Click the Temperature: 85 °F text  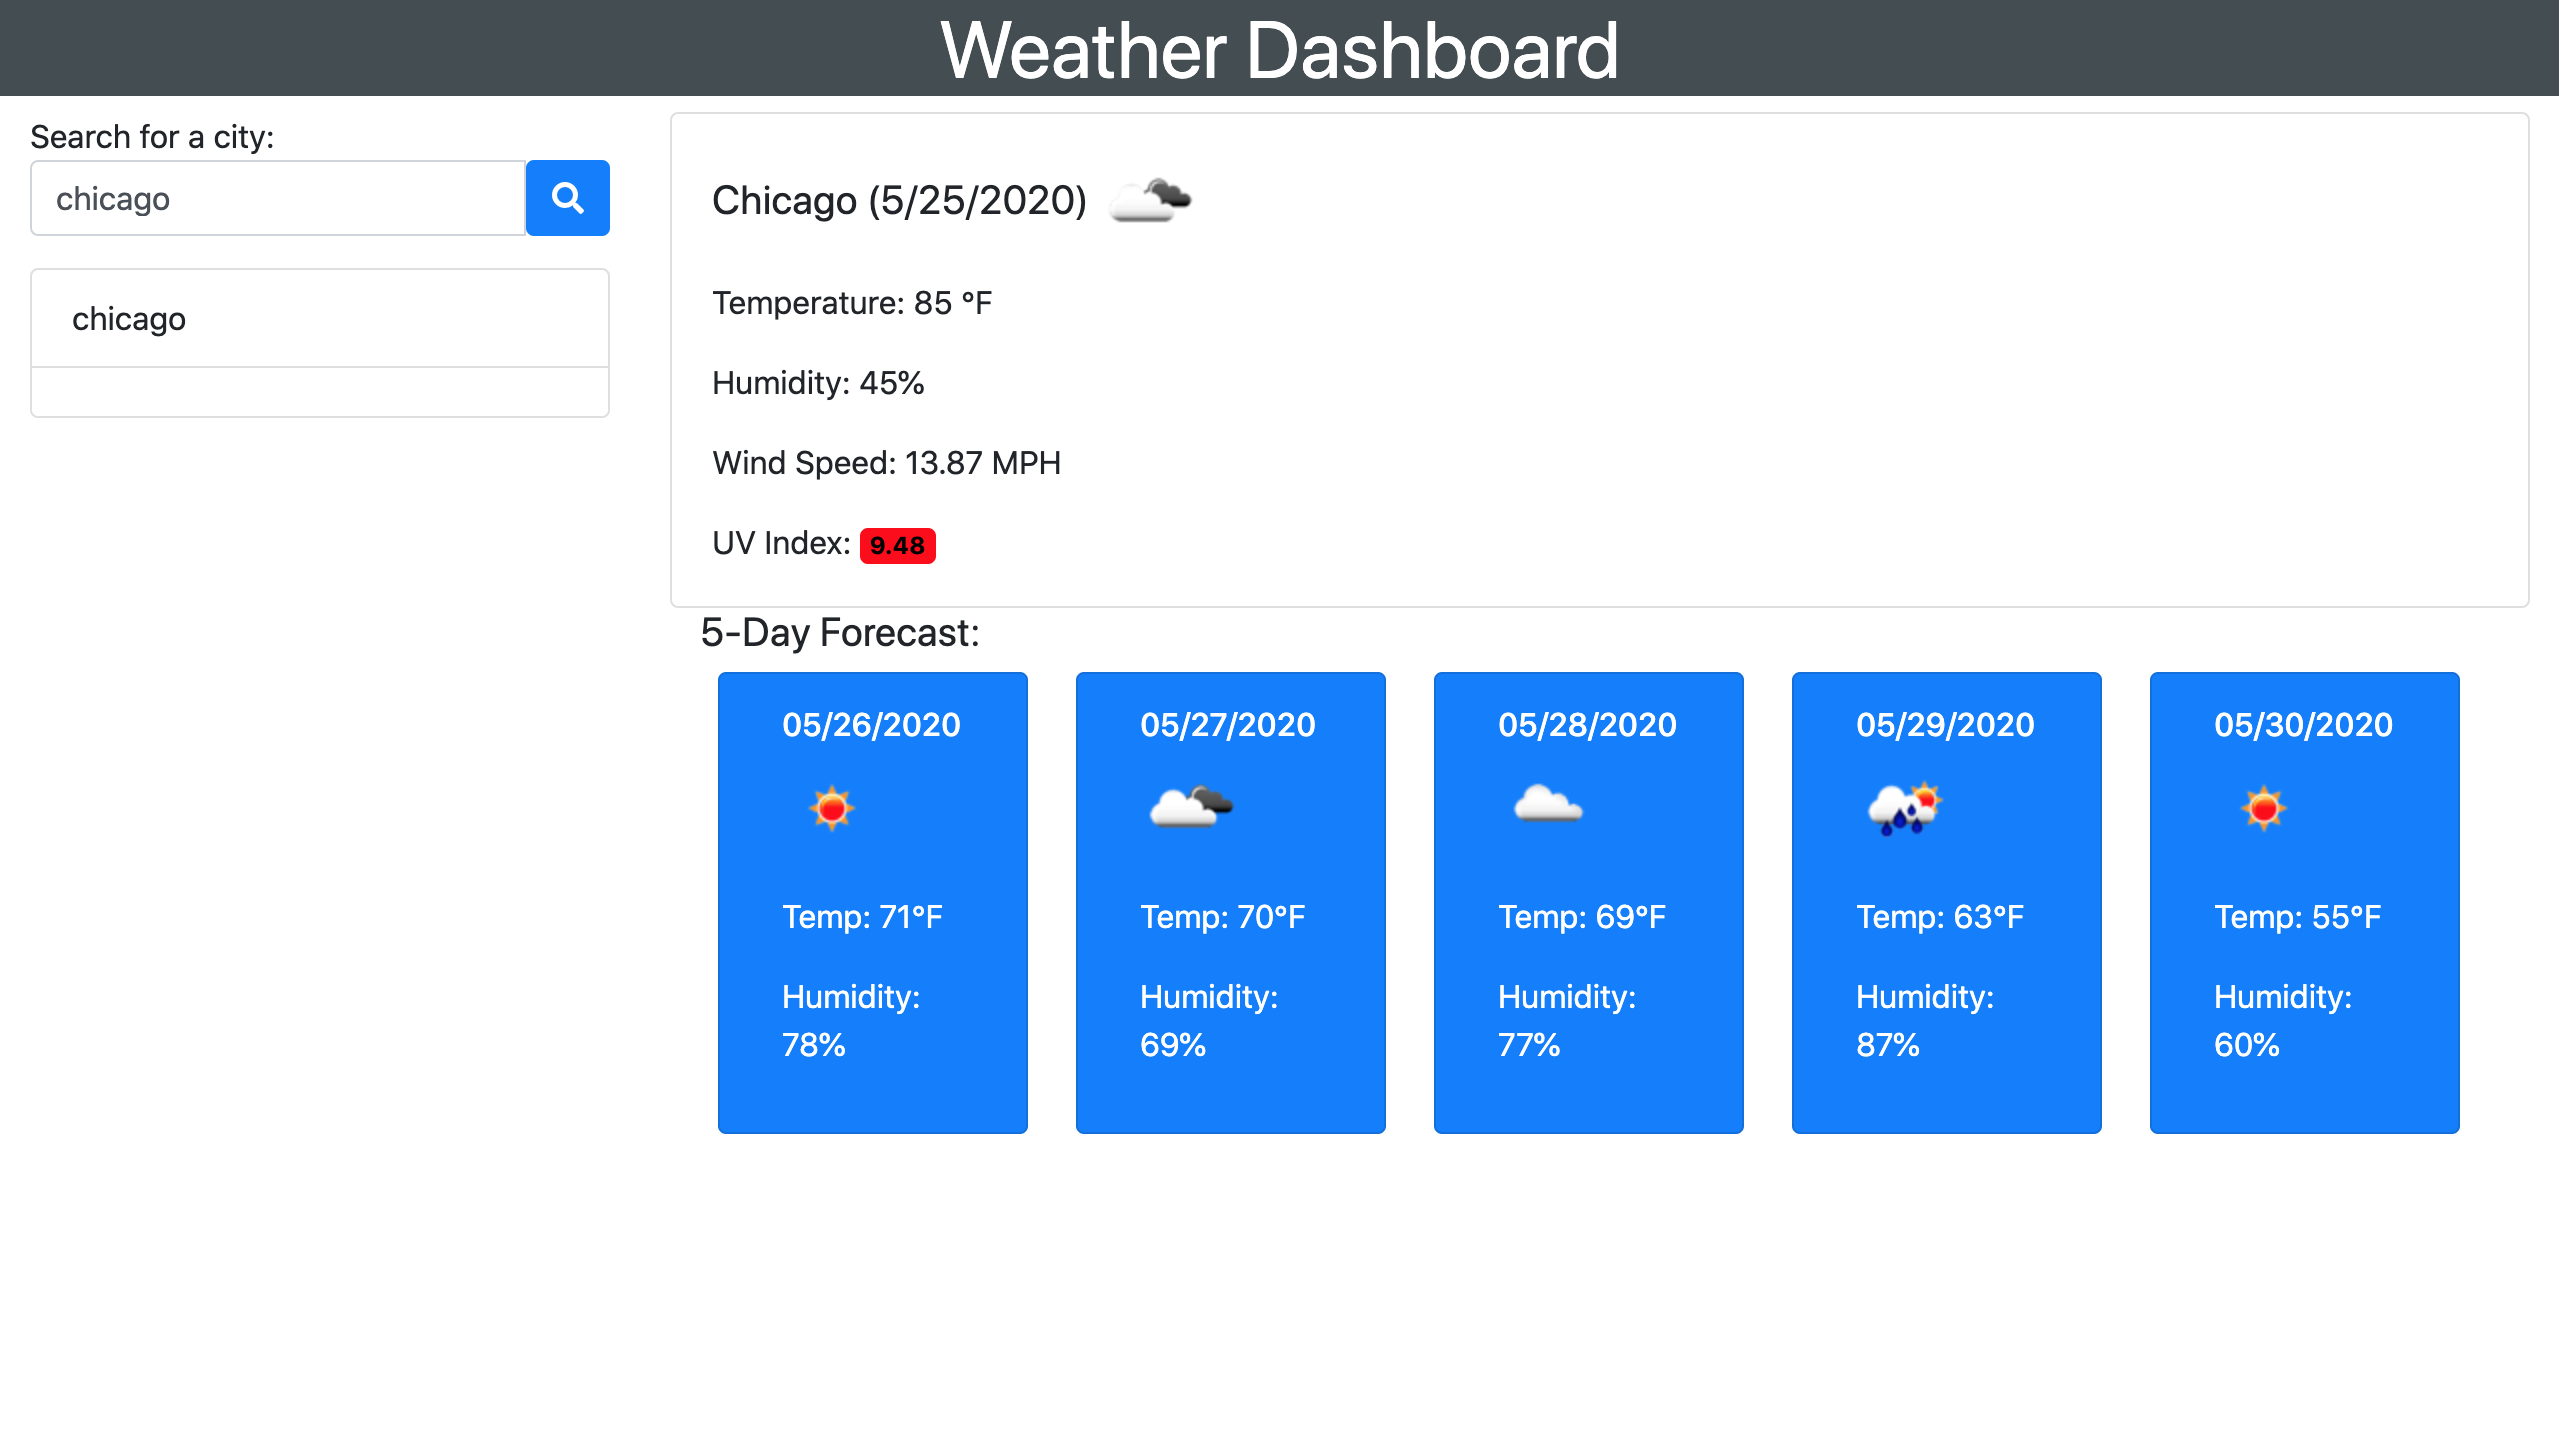point(852,302)
